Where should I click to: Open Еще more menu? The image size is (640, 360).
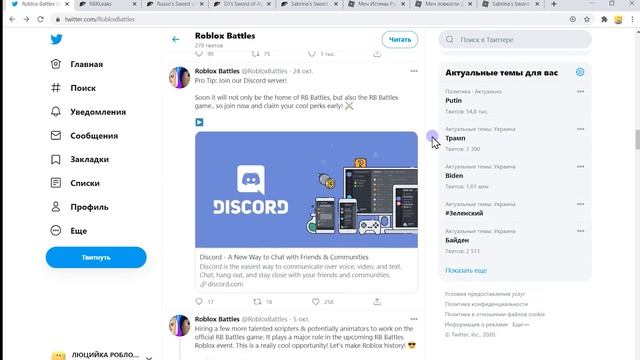tap(69, 231)
